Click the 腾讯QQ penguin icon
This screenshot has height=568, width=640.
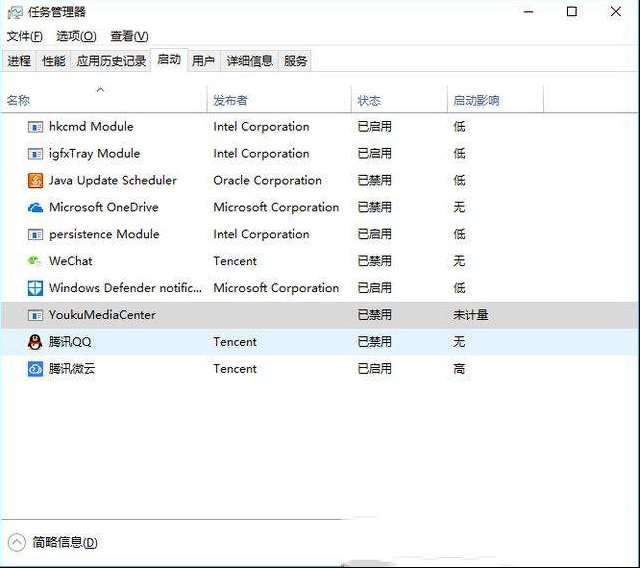point(35,342)
